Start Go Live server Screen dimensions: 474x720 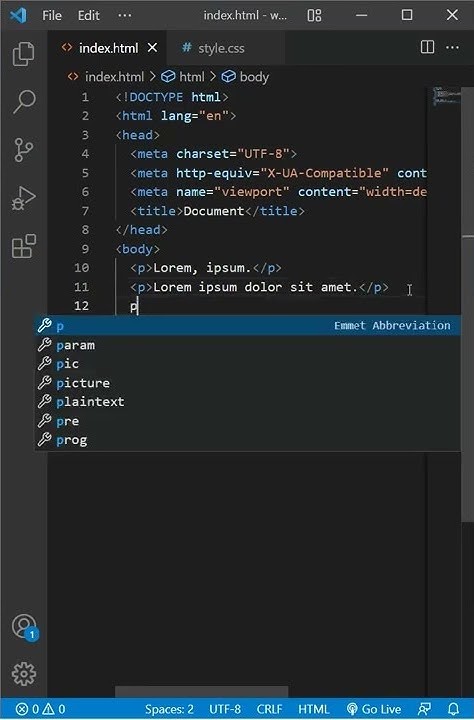click(x=374, y=709)
